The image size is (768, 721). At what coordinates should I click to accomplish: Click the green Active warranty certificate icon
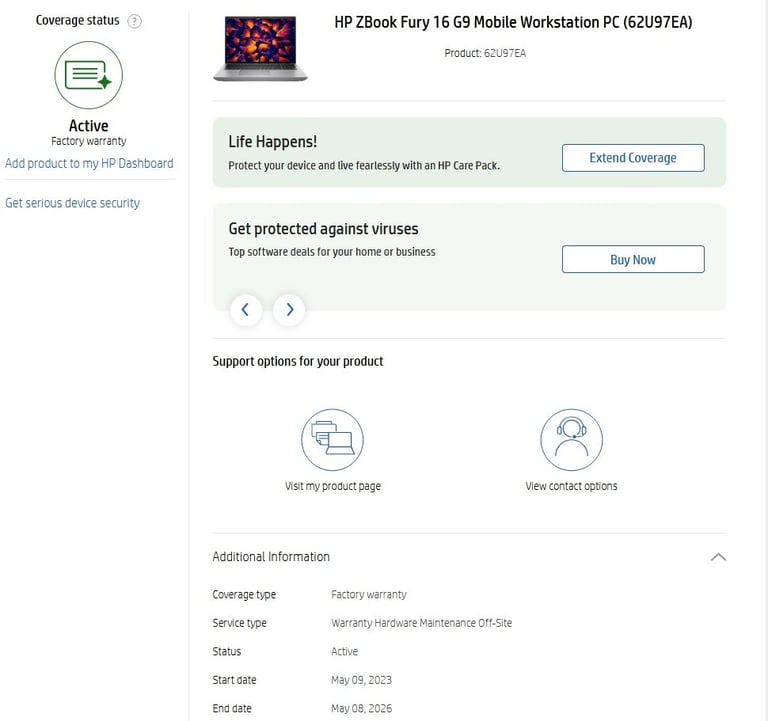click(x=89, y=75)
